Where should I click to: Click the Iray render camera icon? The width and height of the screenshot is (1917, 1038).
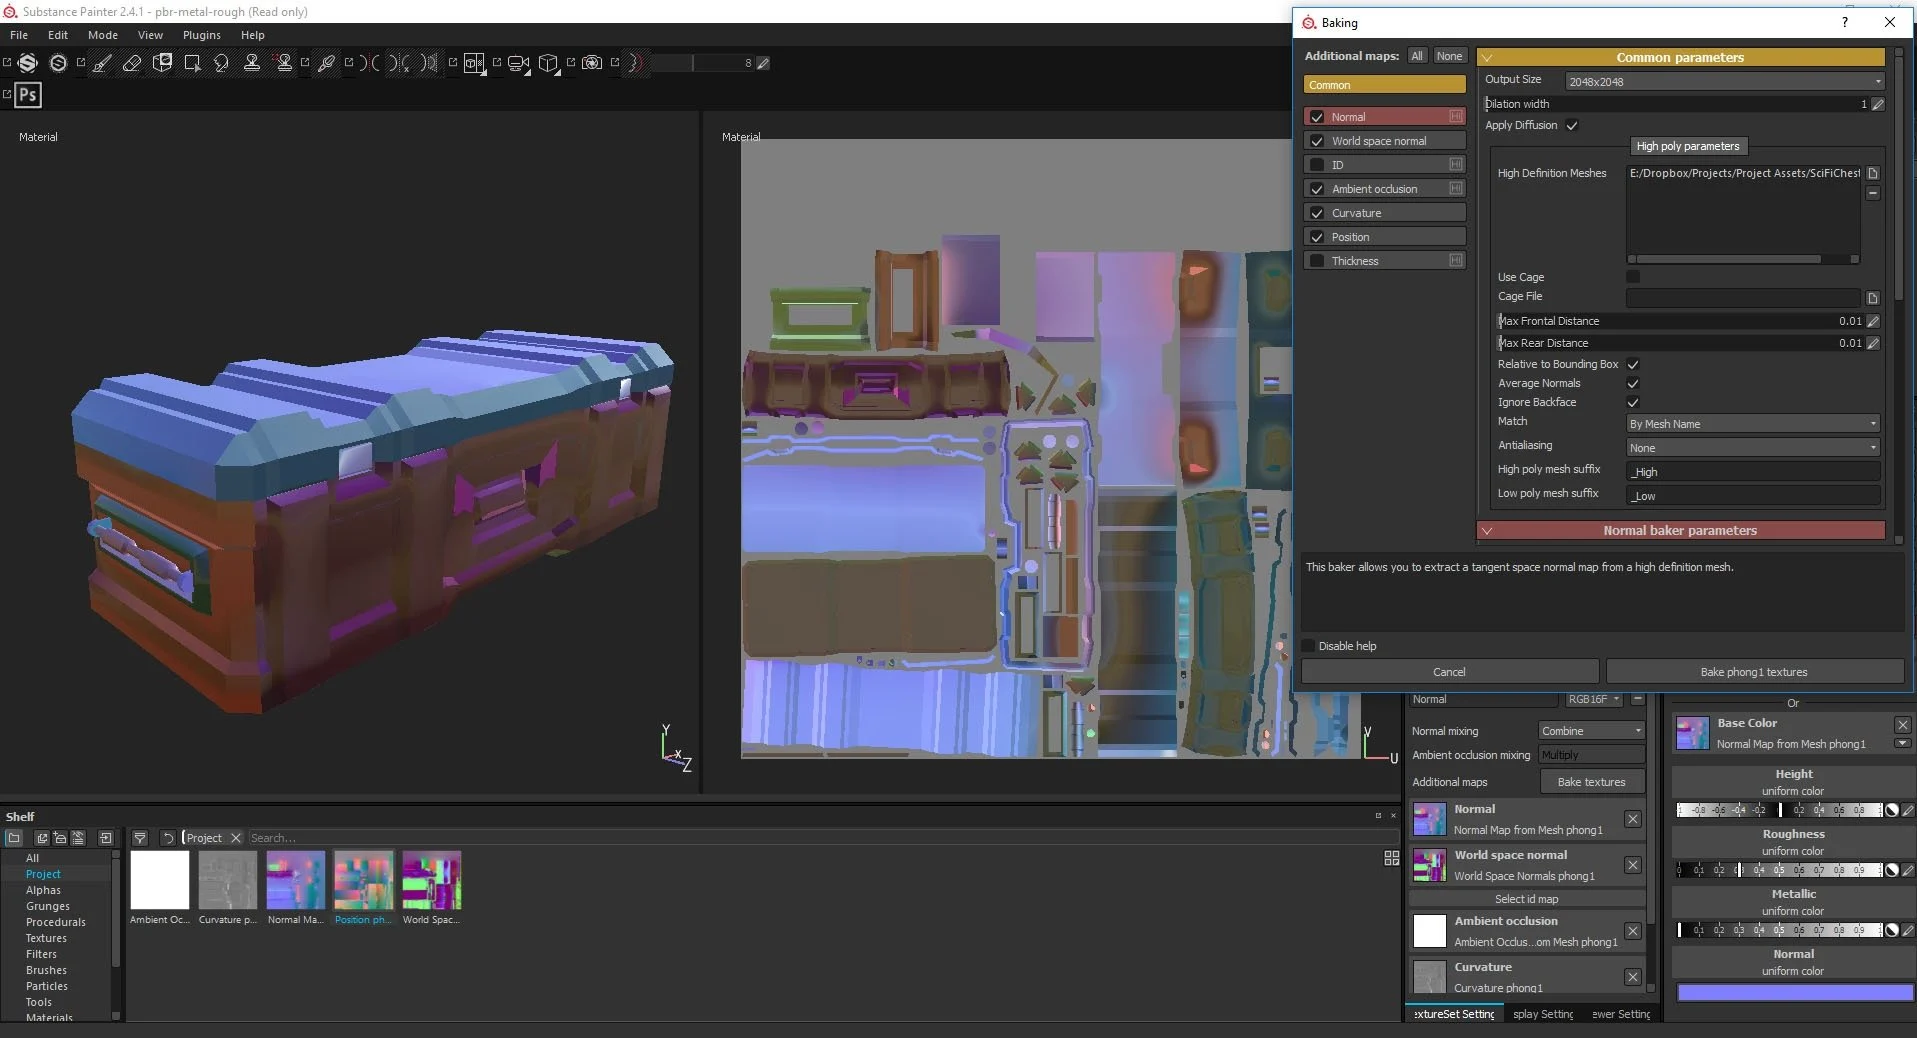(x=592, y=63)
